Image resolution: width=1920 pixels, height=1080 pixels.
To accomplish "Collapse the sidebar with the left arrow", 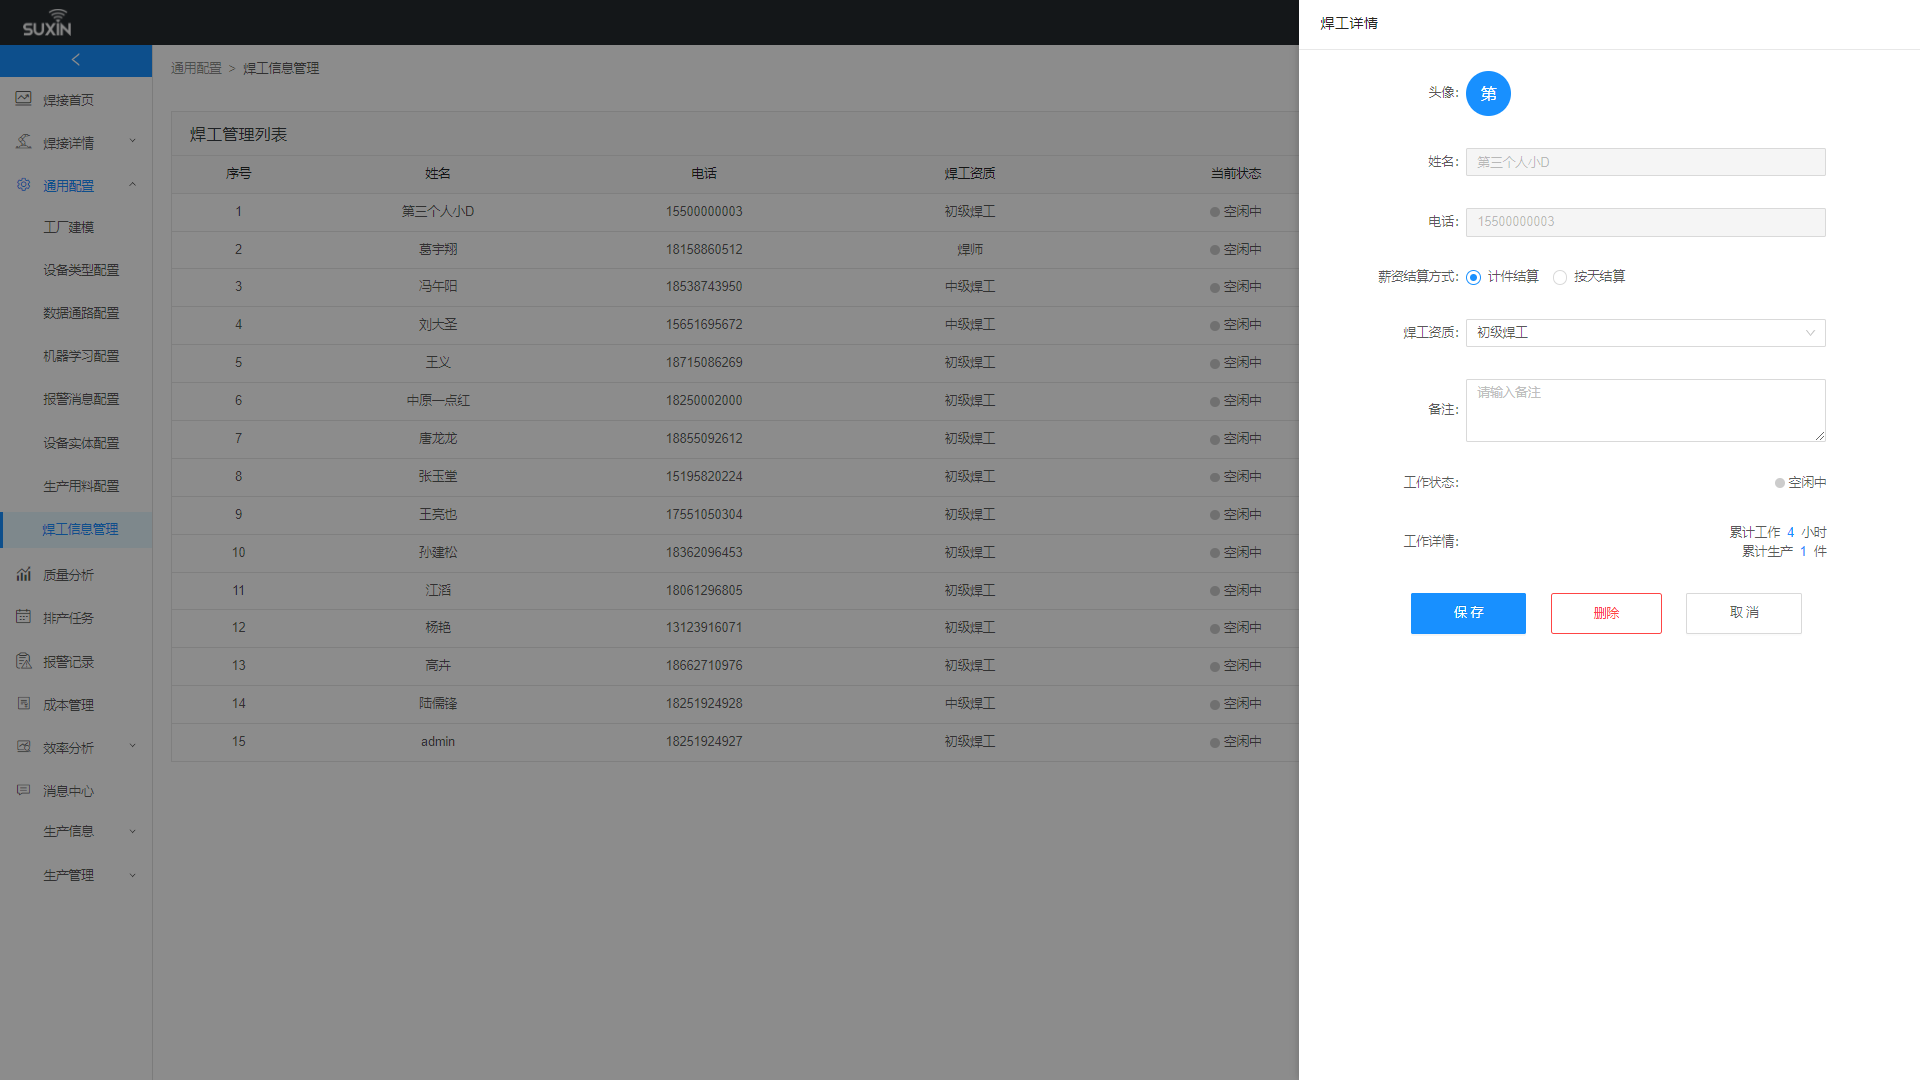I will [x=76, y=60].
